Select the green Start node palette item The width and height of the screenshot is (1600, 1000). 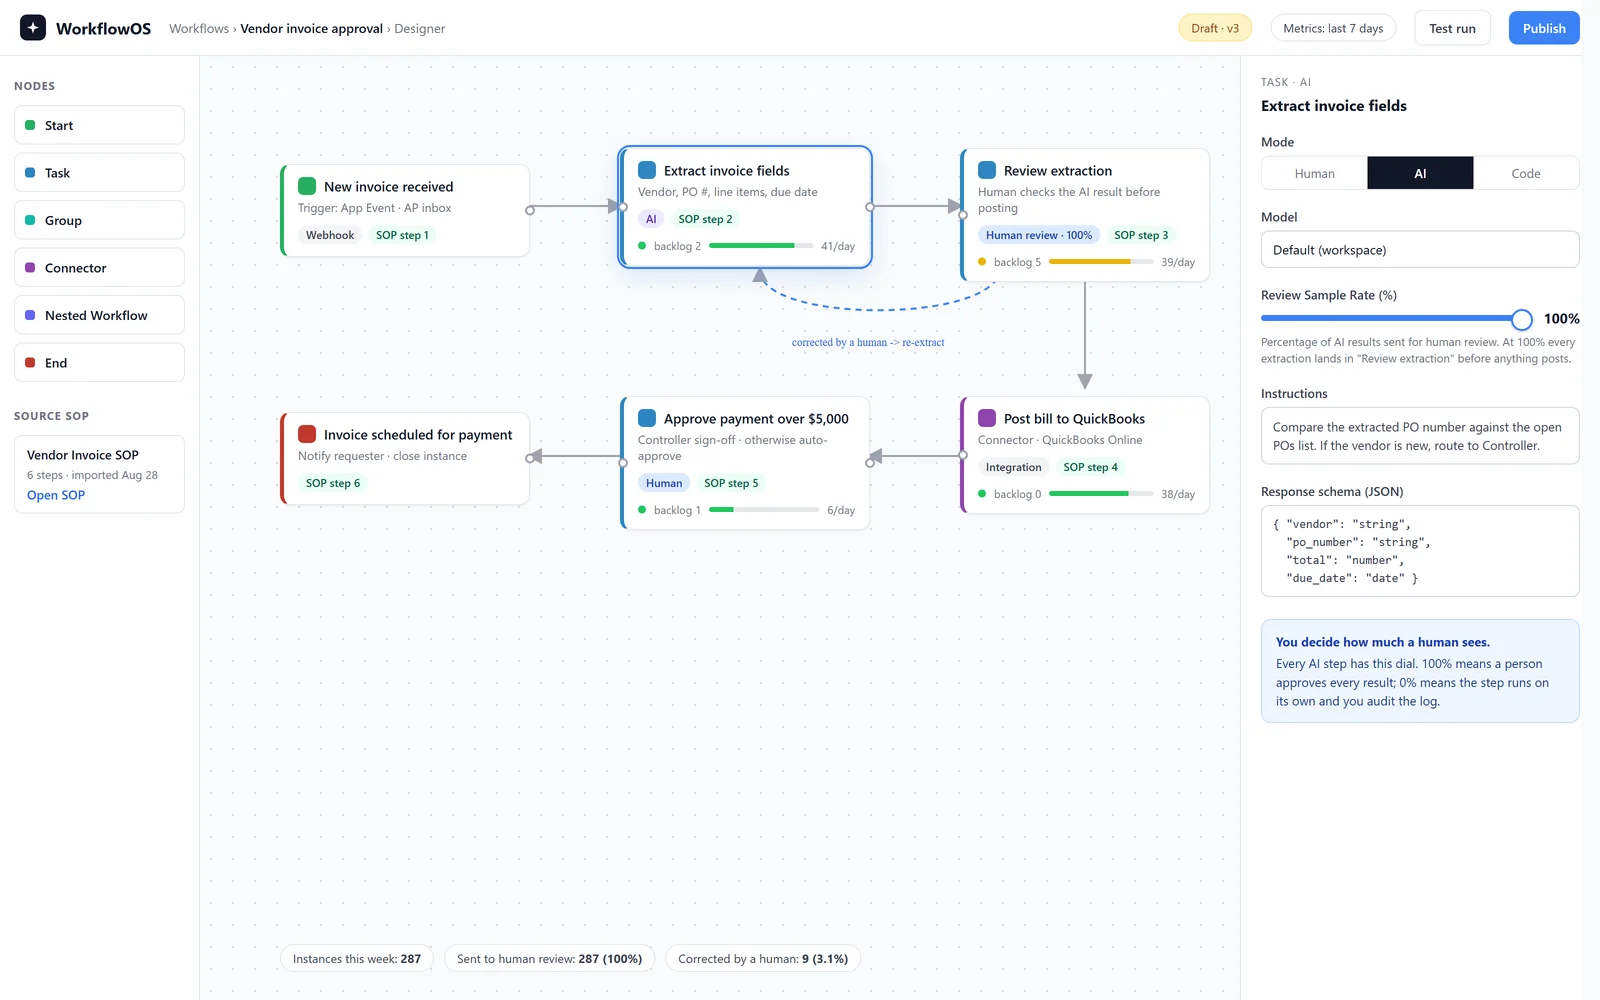pyautogui.click(x=99, y=125)
